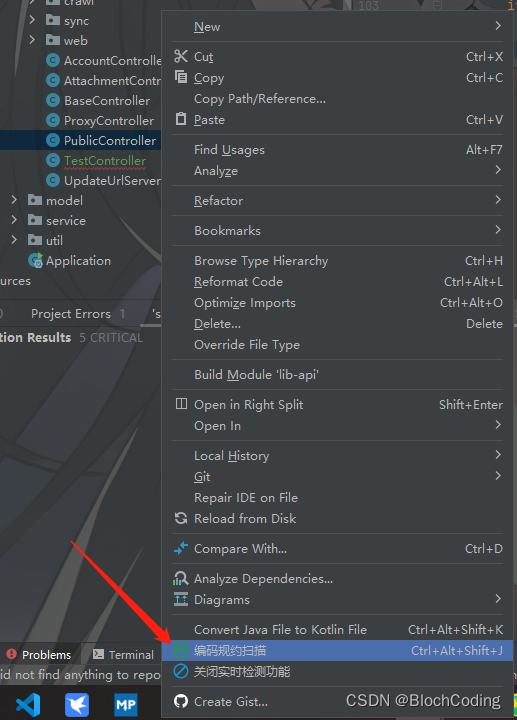Open the MP app in taskbar
The height and width of the screenshot is (720, 517).
tap(126, 704)
